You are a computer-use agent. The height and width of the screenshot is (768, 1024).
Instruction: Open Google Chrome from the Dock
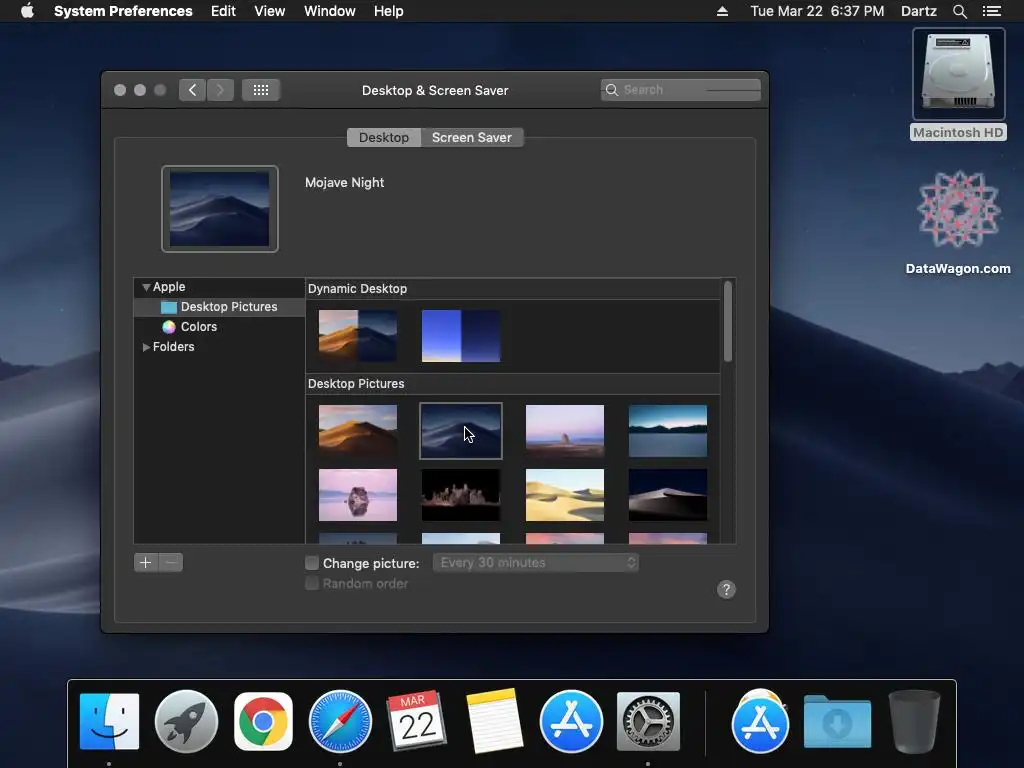click(263, 722)
